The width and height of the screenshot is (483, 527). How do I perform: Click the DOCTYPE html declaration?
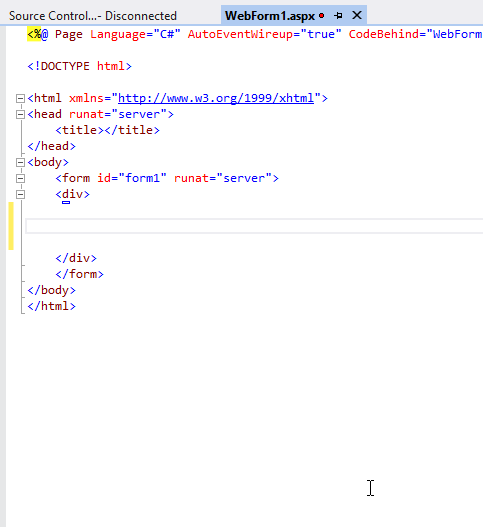pos(79,66)
